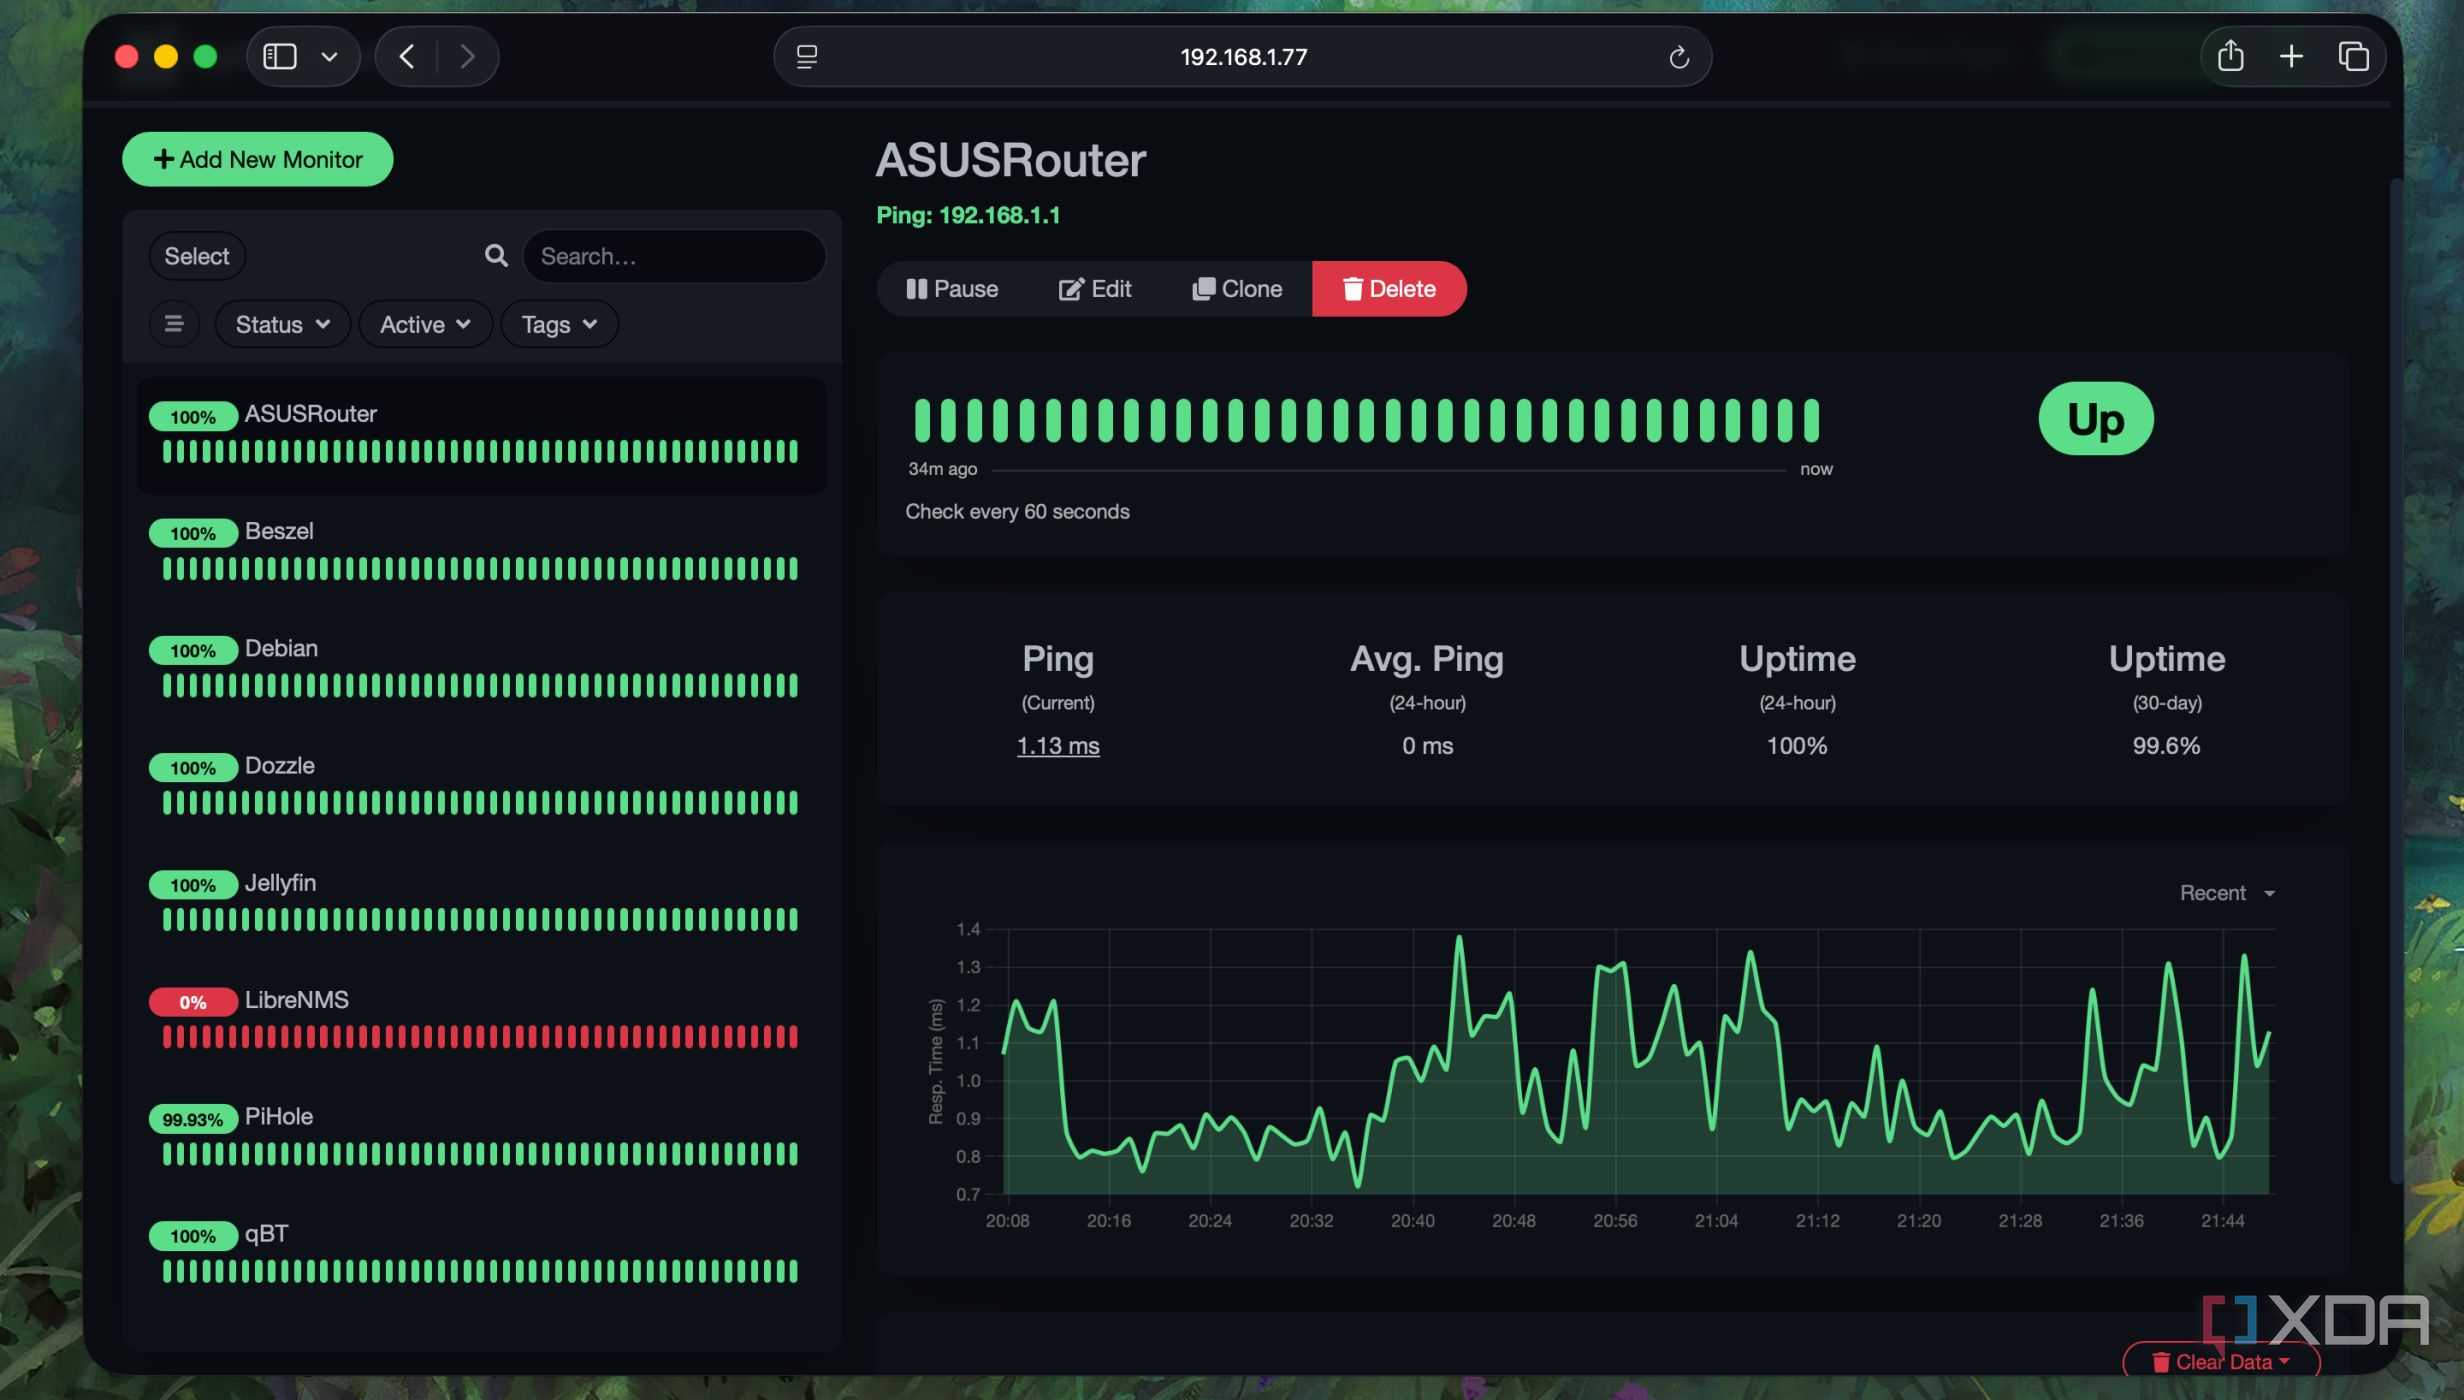Image resolution: width=2464 pixels, height=1400 pixels.
Task: Click the 99.93% badge on PiHole
Action: point(193,1119)
